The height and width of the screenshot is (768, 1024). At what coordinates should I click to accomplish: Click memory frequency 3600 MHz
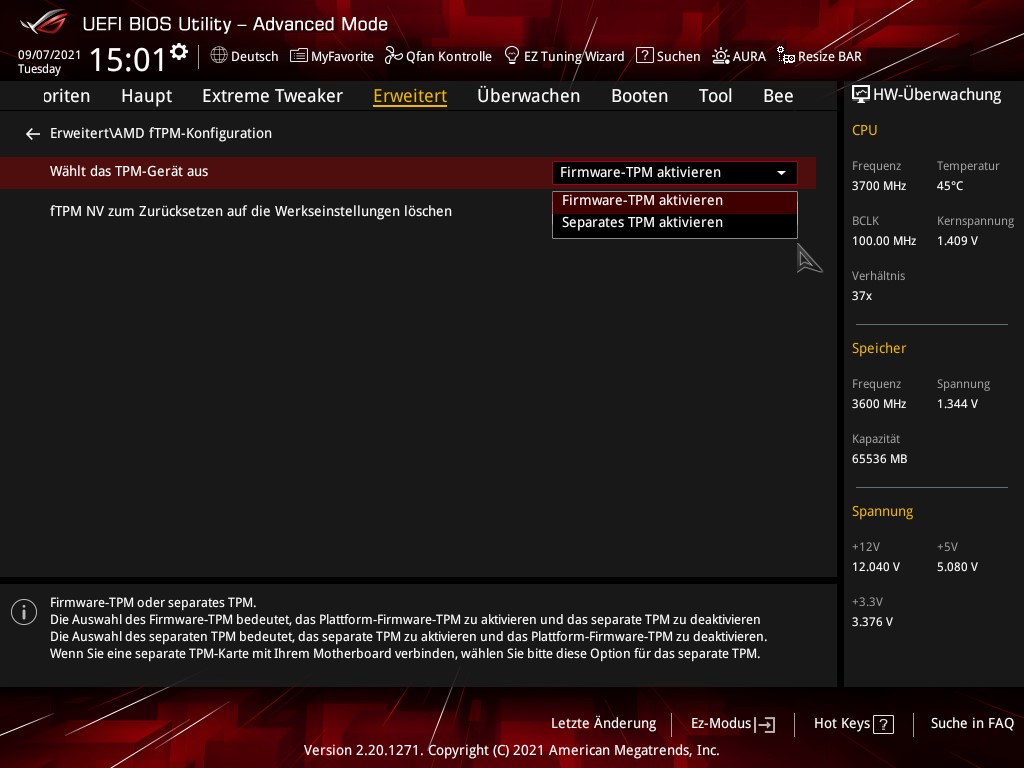click(x=878, y=404)
